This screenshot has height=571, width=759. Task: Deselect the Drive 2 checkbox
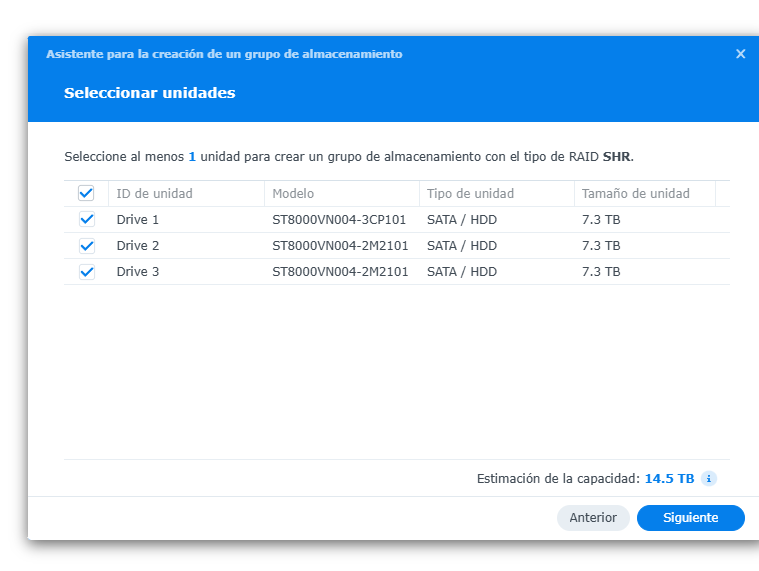click(86, 245)
